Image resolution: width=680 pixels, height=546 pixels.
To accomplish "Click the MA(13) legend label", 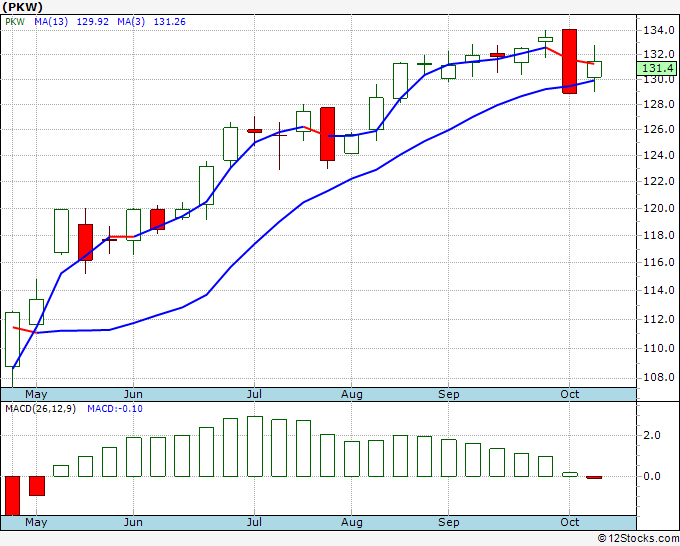I will coord(51,22).
